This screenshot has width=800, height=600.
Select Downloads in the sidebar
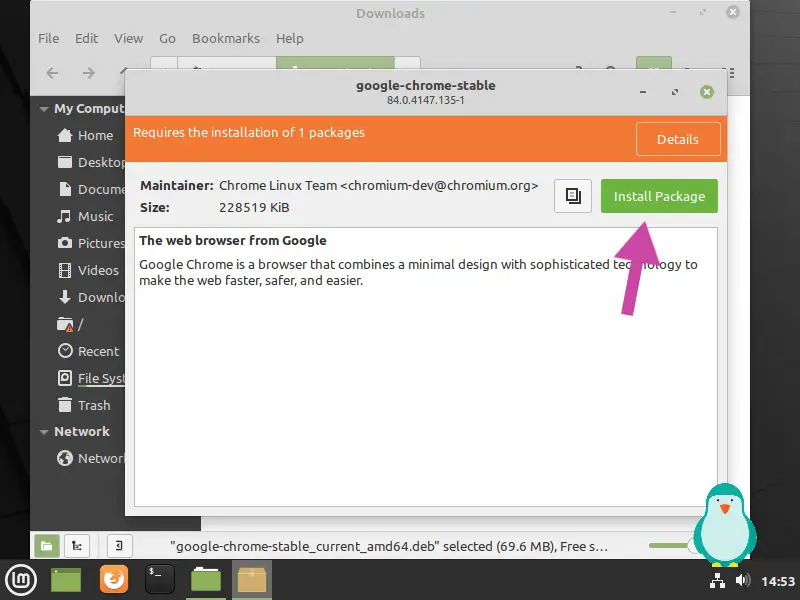point(90,297)
